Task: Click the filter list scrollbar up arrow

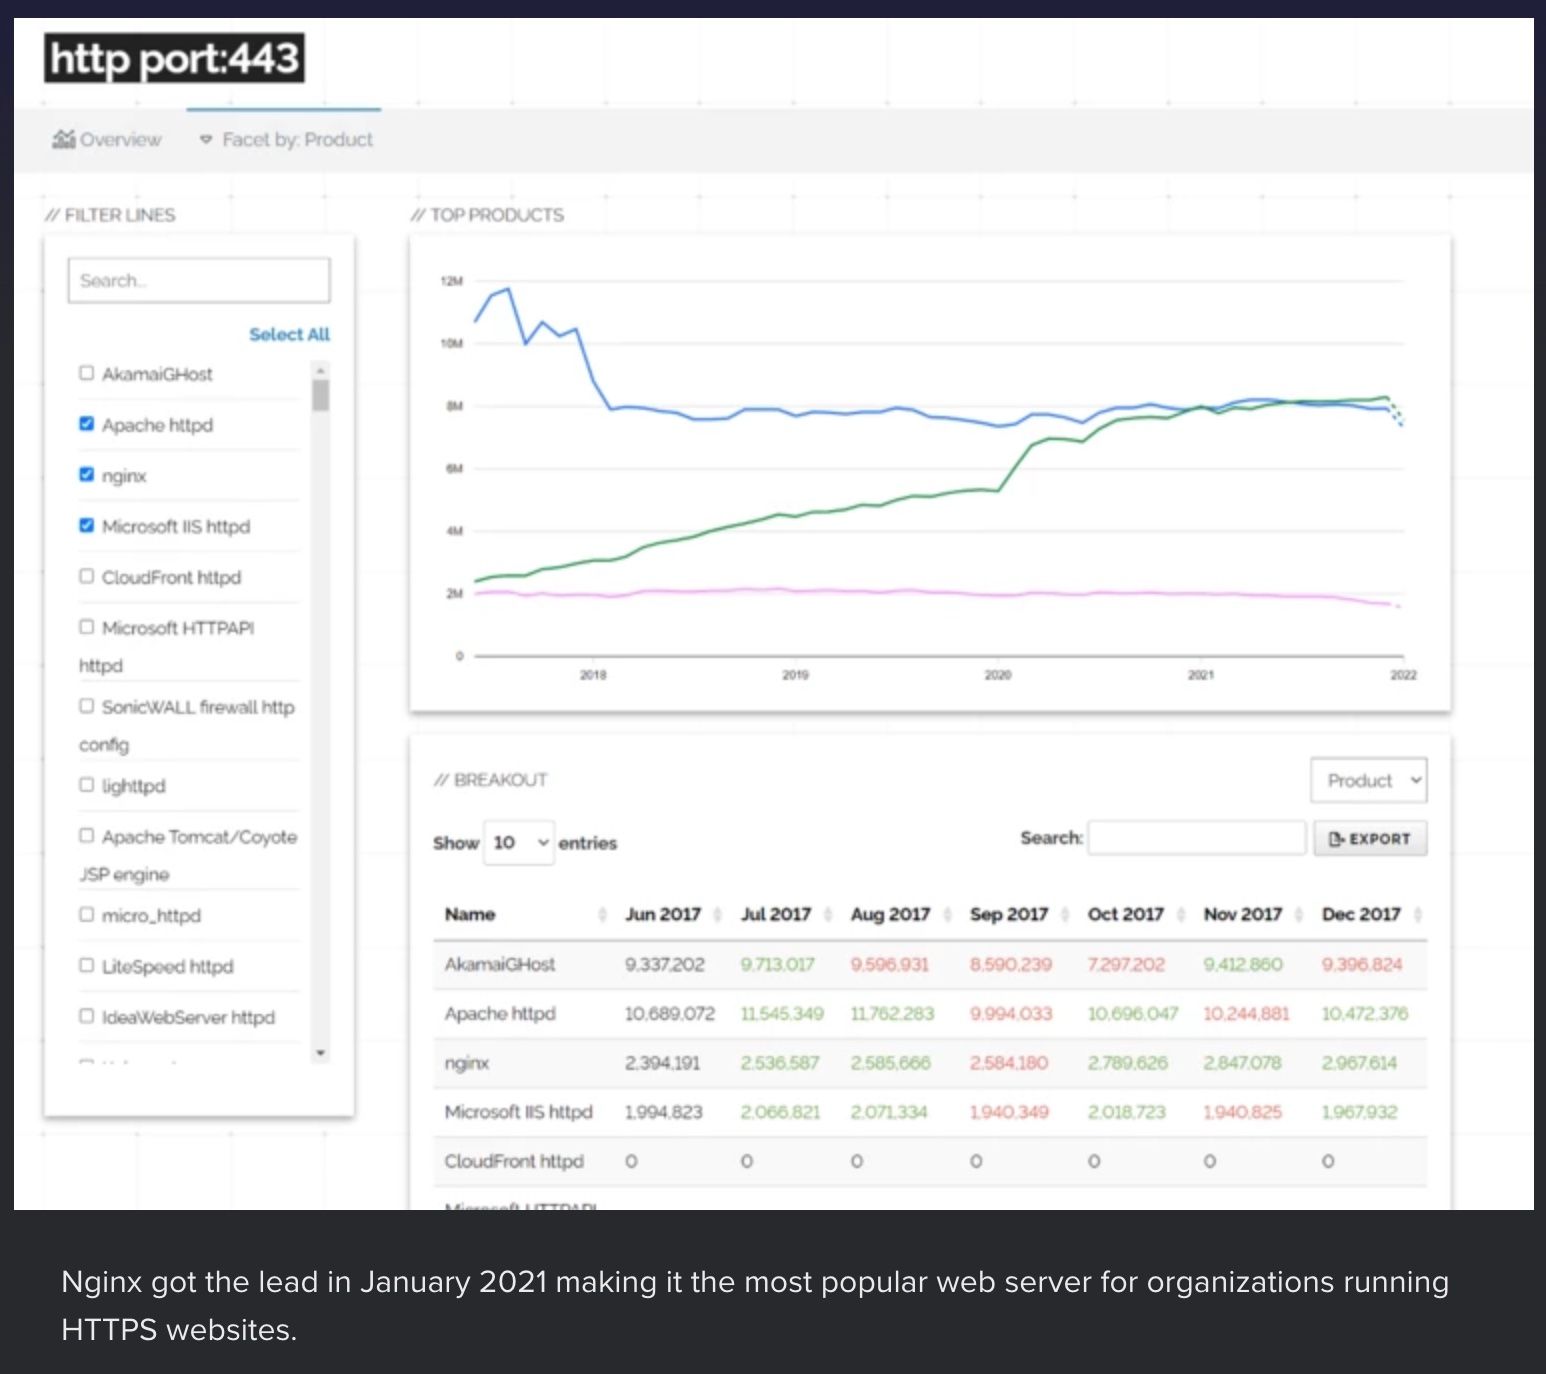Action: coord(321,370)
